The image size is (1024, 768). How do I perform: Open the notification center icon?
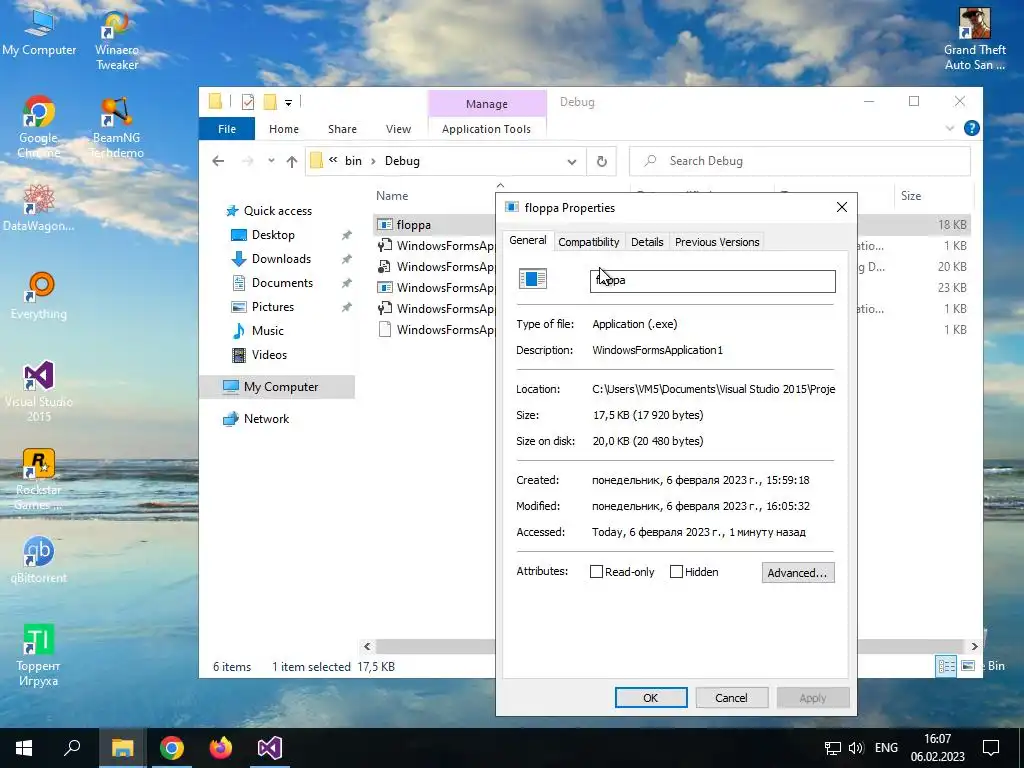pyautogui.click(x=991, y=748)
